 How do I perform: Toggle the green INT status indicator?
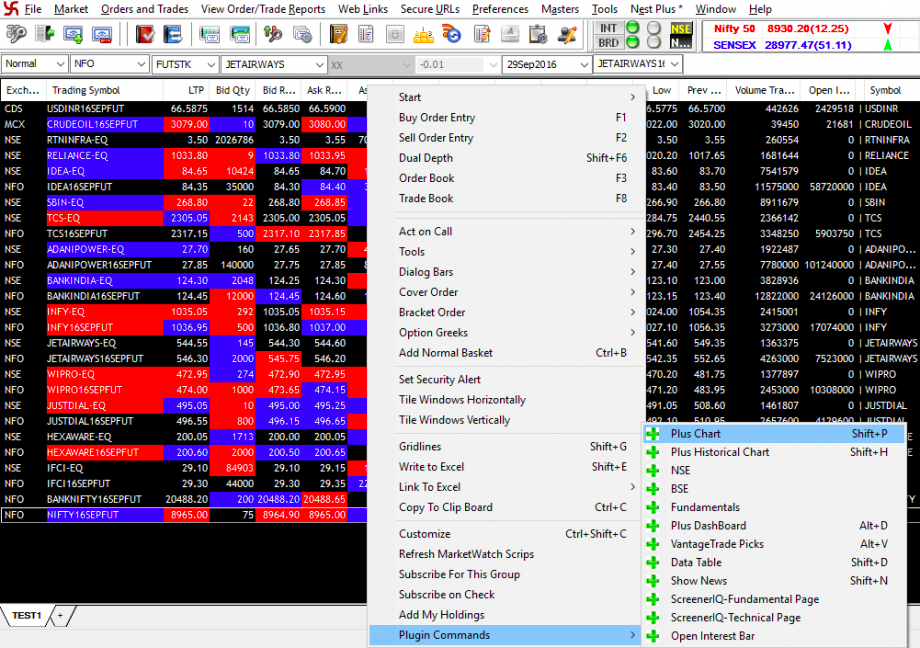(x=632, y=28)
